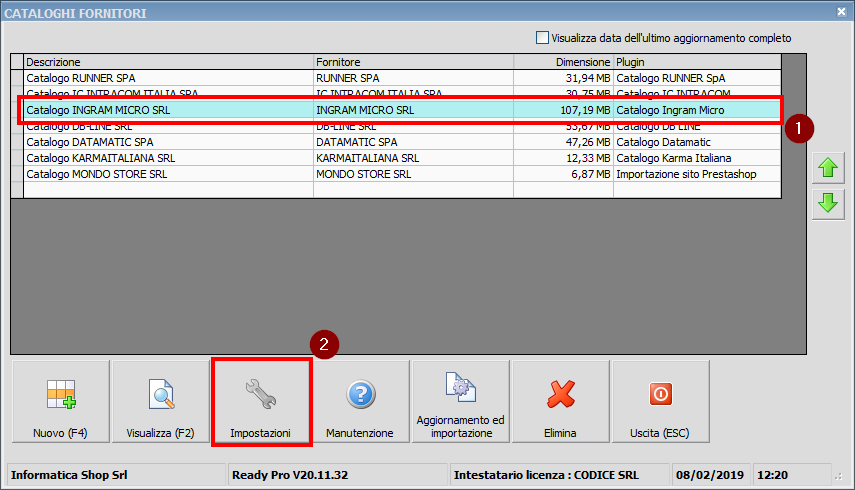Image resolution: width=855 pixels, height=490 pixels.
Task: Click plugin cell Catalogo Datamatic
Action: [x=697, y=142]
